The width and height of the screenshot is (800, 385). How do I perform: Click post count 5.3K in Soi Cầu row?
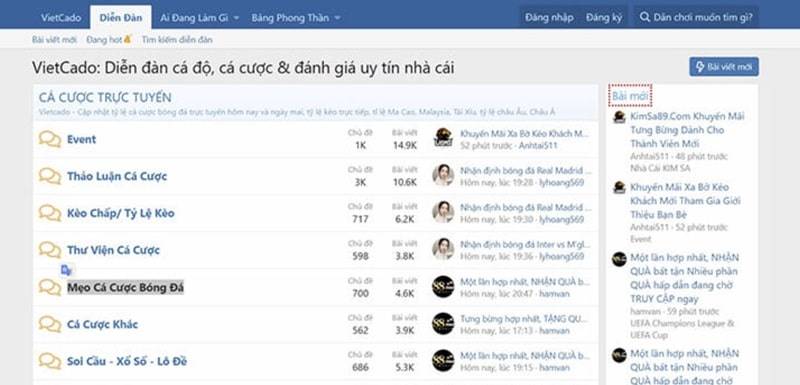[x=405, y=368]
